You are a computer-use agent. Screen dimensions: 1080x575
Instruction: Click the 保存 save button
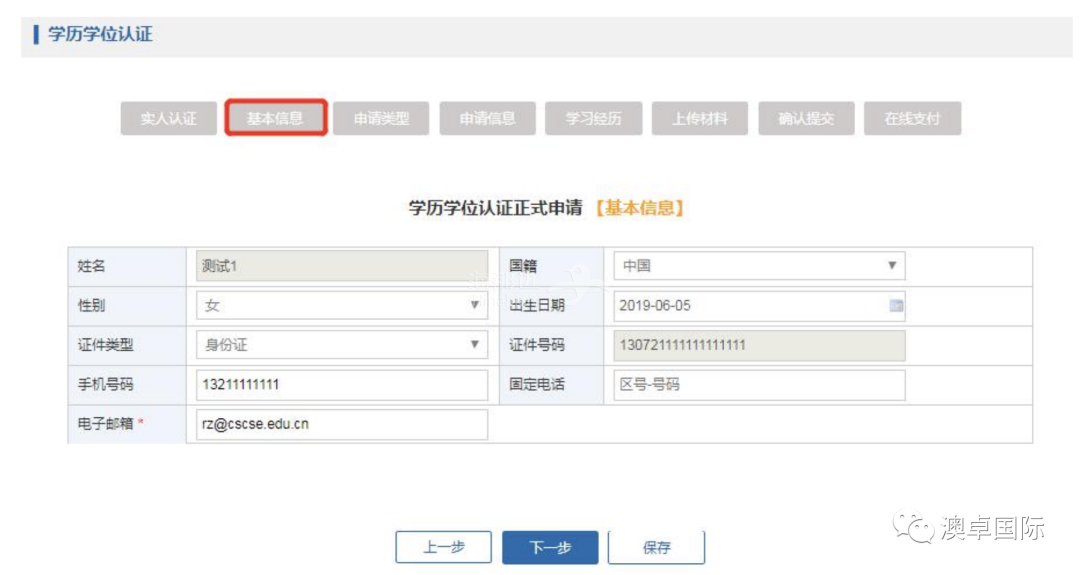[x=656, y=547]
